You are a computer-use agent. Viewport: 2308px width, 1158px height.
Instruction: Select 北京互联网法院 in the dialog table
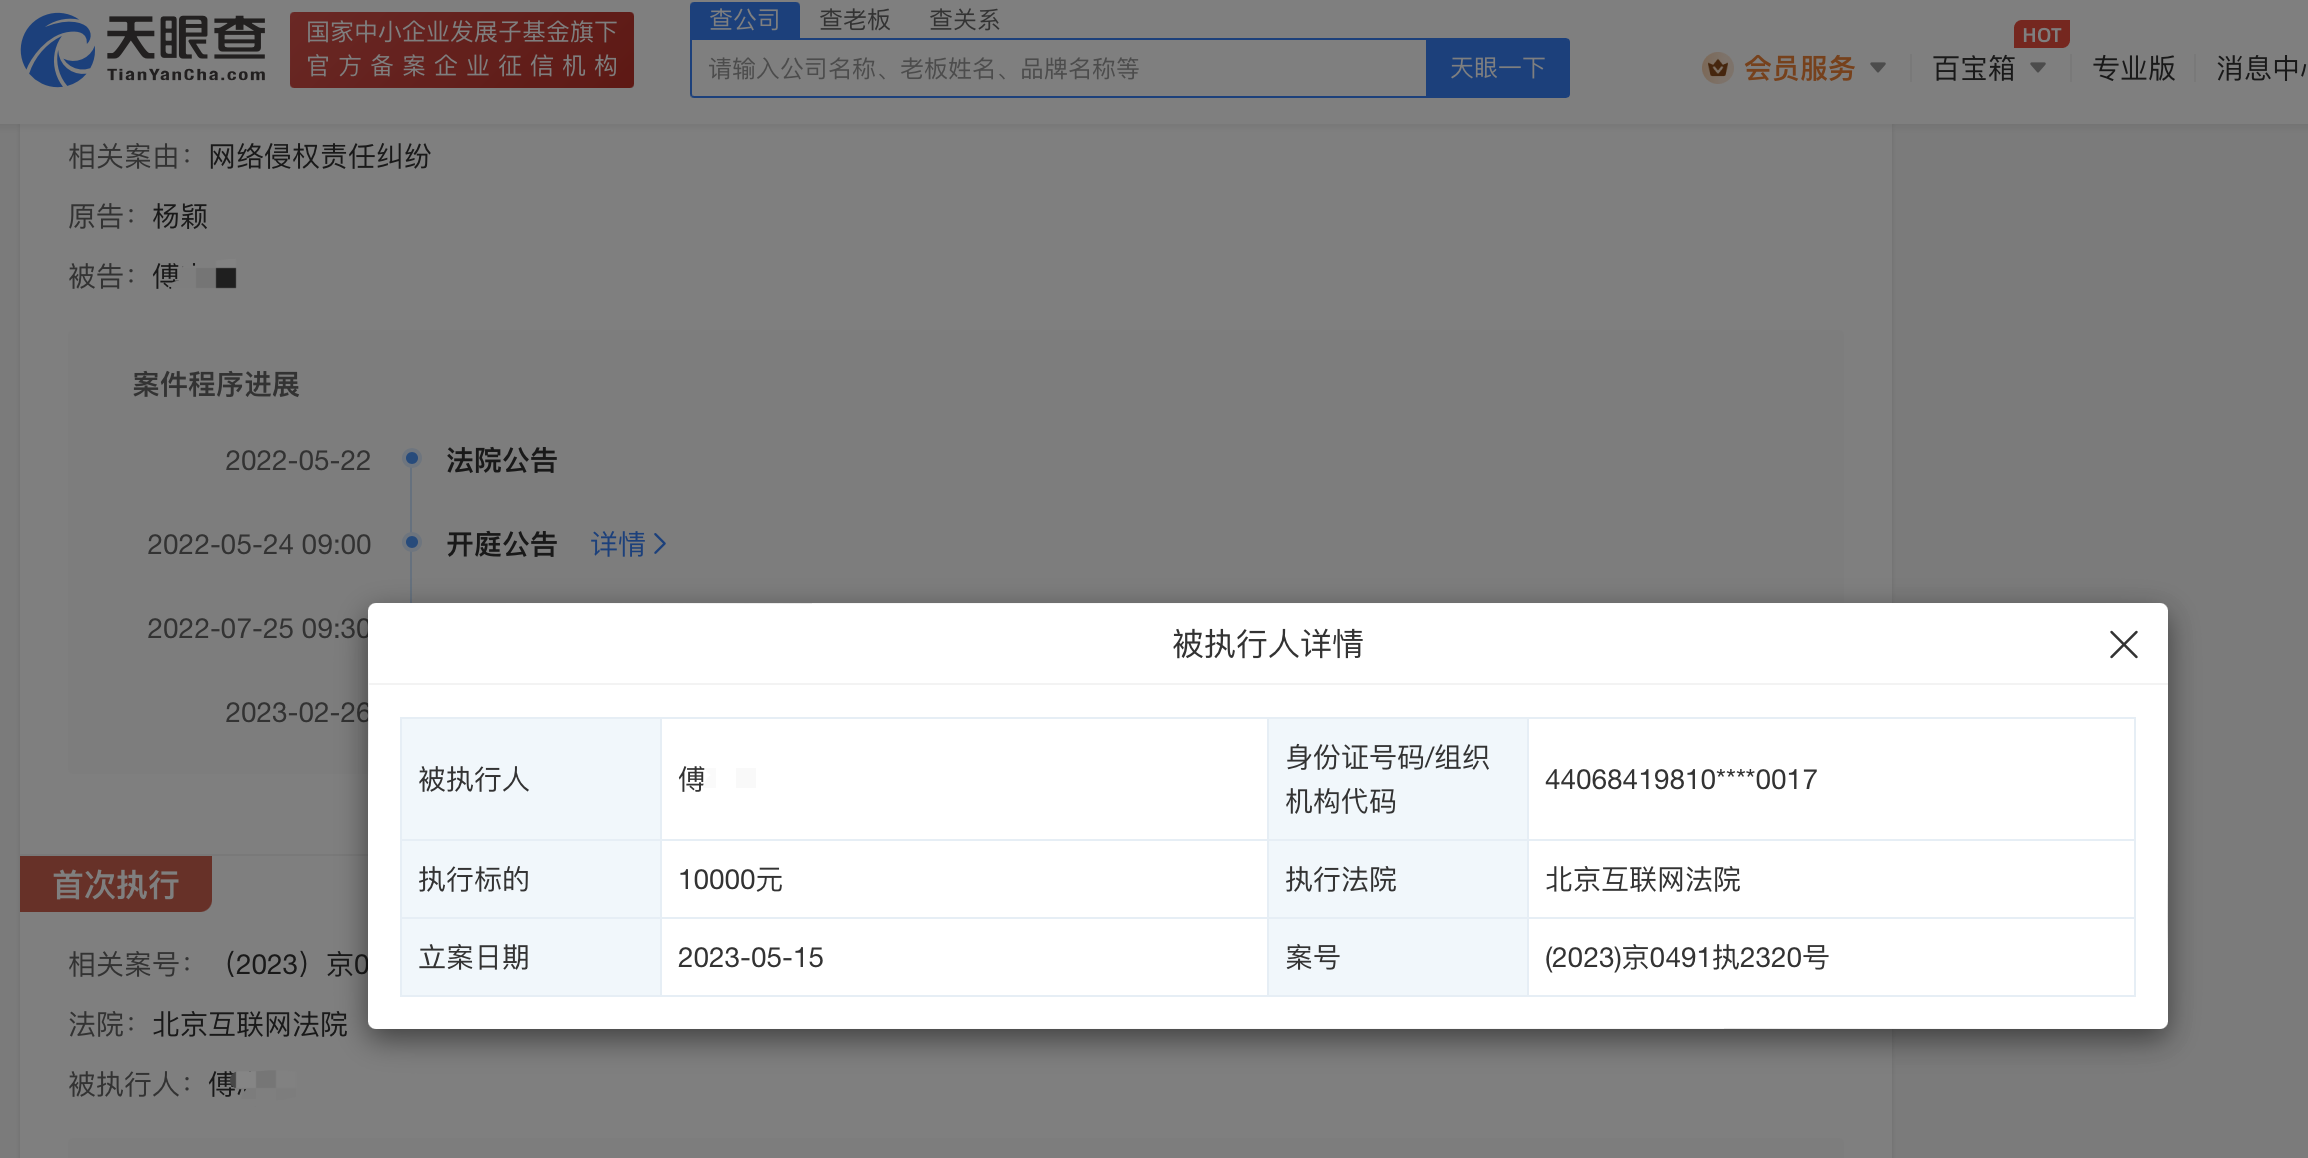coord(1643,879)
